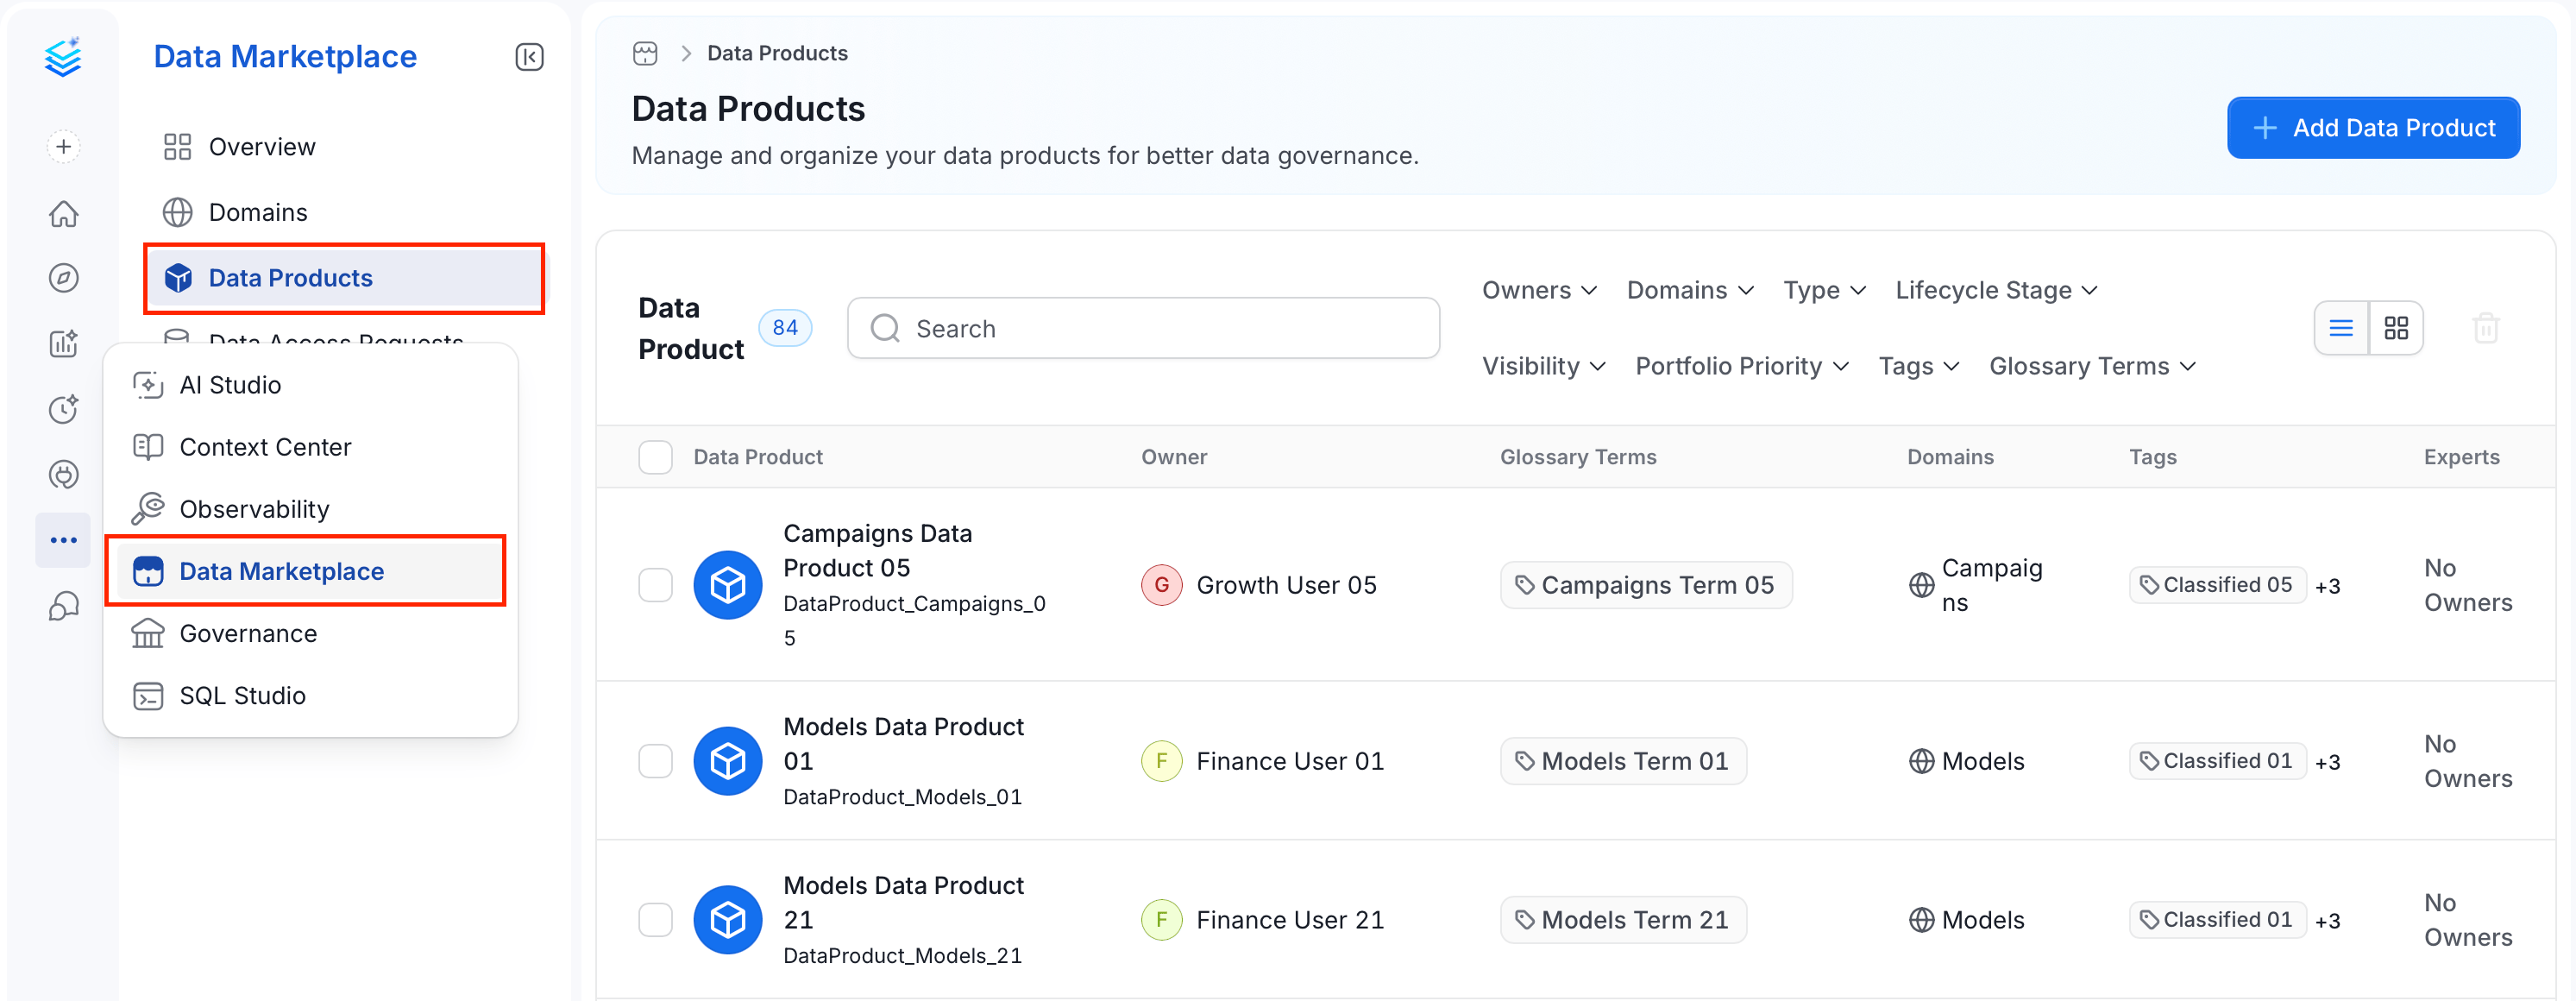Click the plus icon in the left rail
This screenshot has width=2576, height=1001.
coord(63,147)
